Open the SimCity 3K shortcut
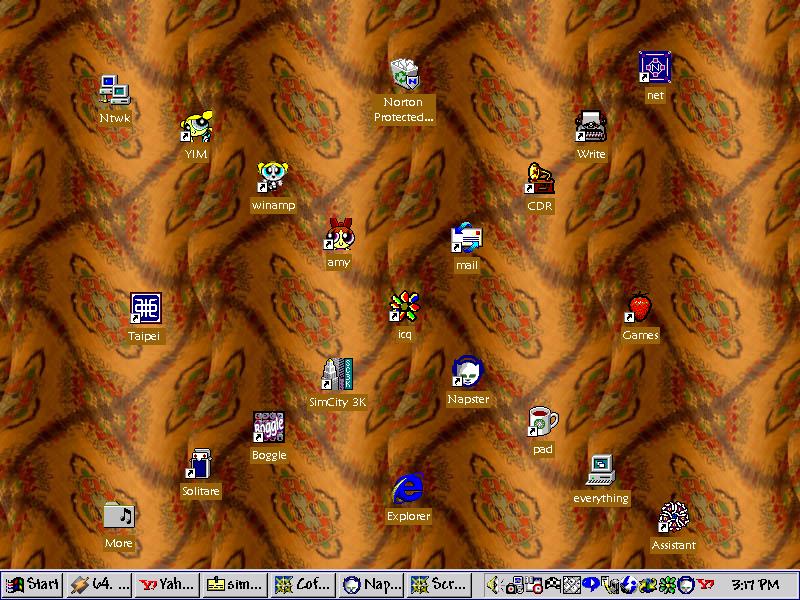800x600 pixels. coord(338,375)
